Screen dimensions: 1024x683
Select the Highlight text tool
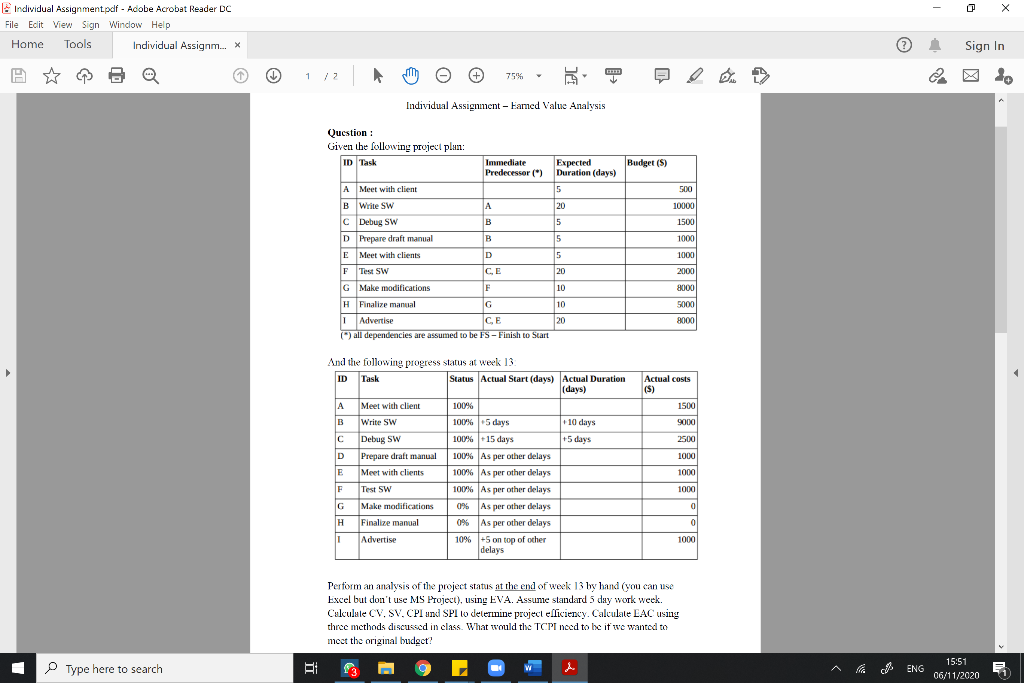[x=696, y=75]
